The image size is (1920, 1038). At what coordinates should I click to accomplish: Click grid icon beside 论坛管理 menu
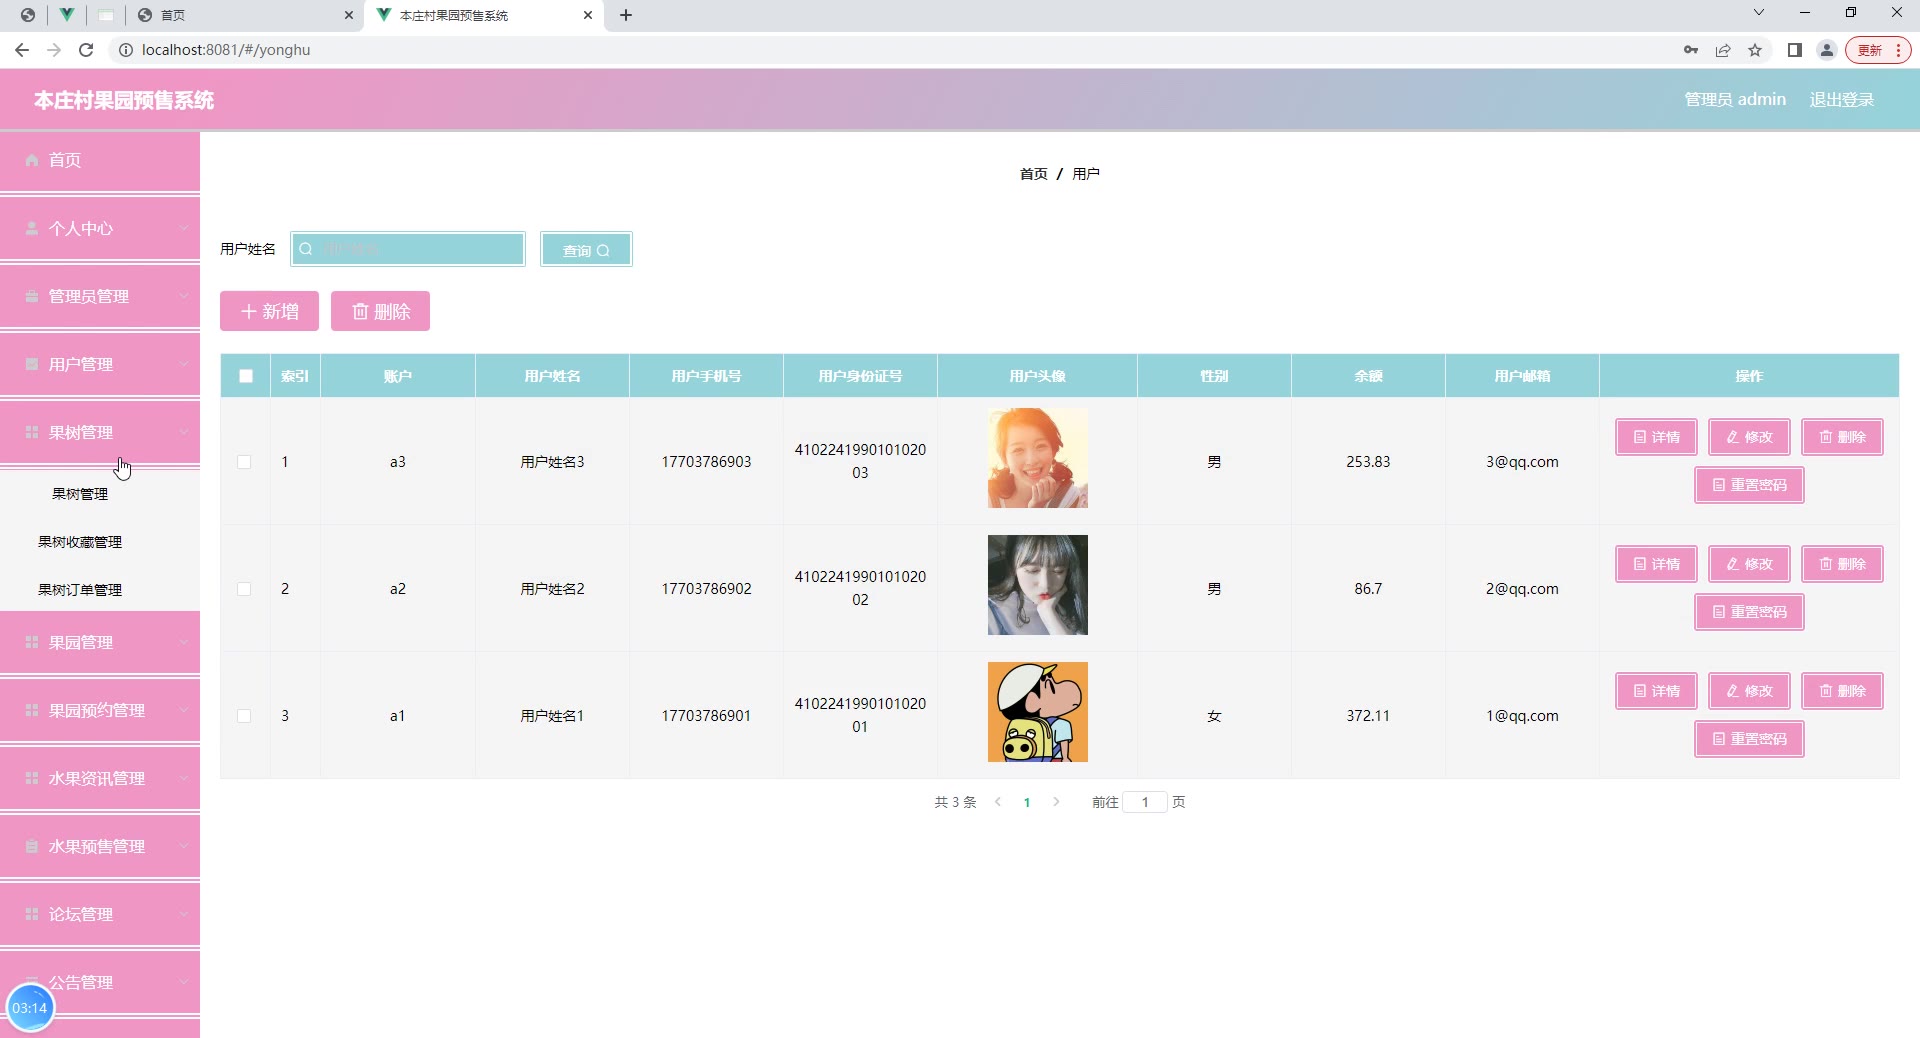(x=32, y=914)
